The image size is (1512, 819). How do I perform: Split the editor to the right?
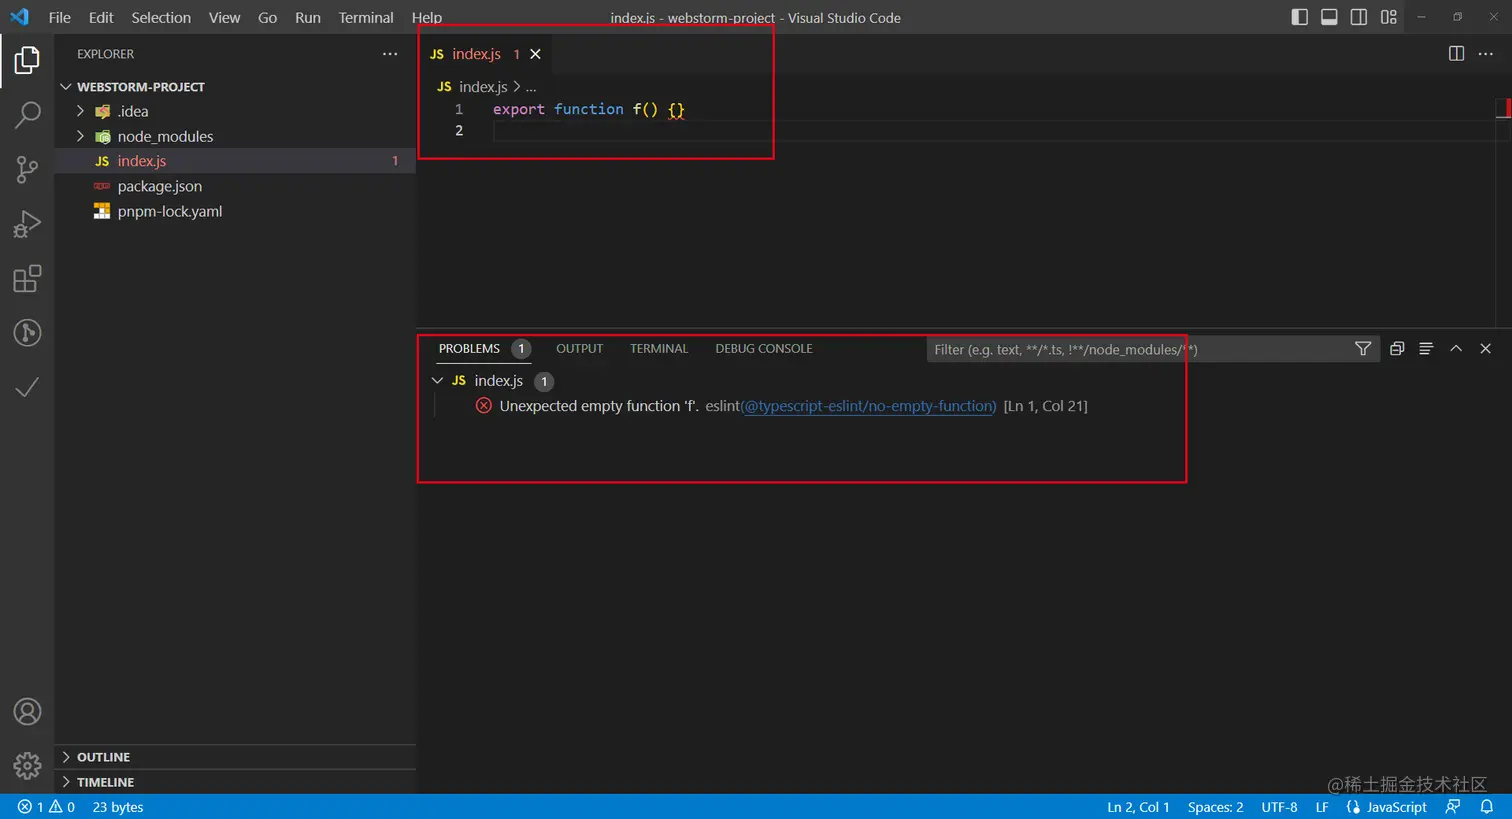coord(1456,54)
